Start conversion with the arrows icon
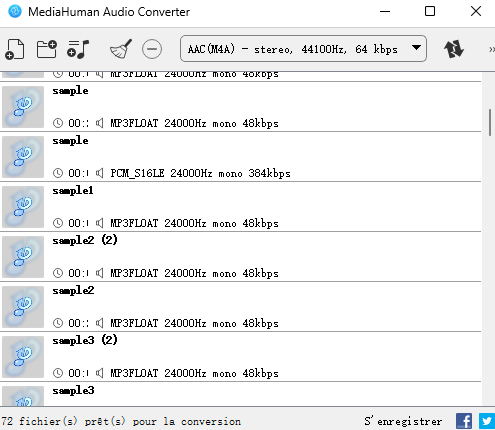 point(454,49)
